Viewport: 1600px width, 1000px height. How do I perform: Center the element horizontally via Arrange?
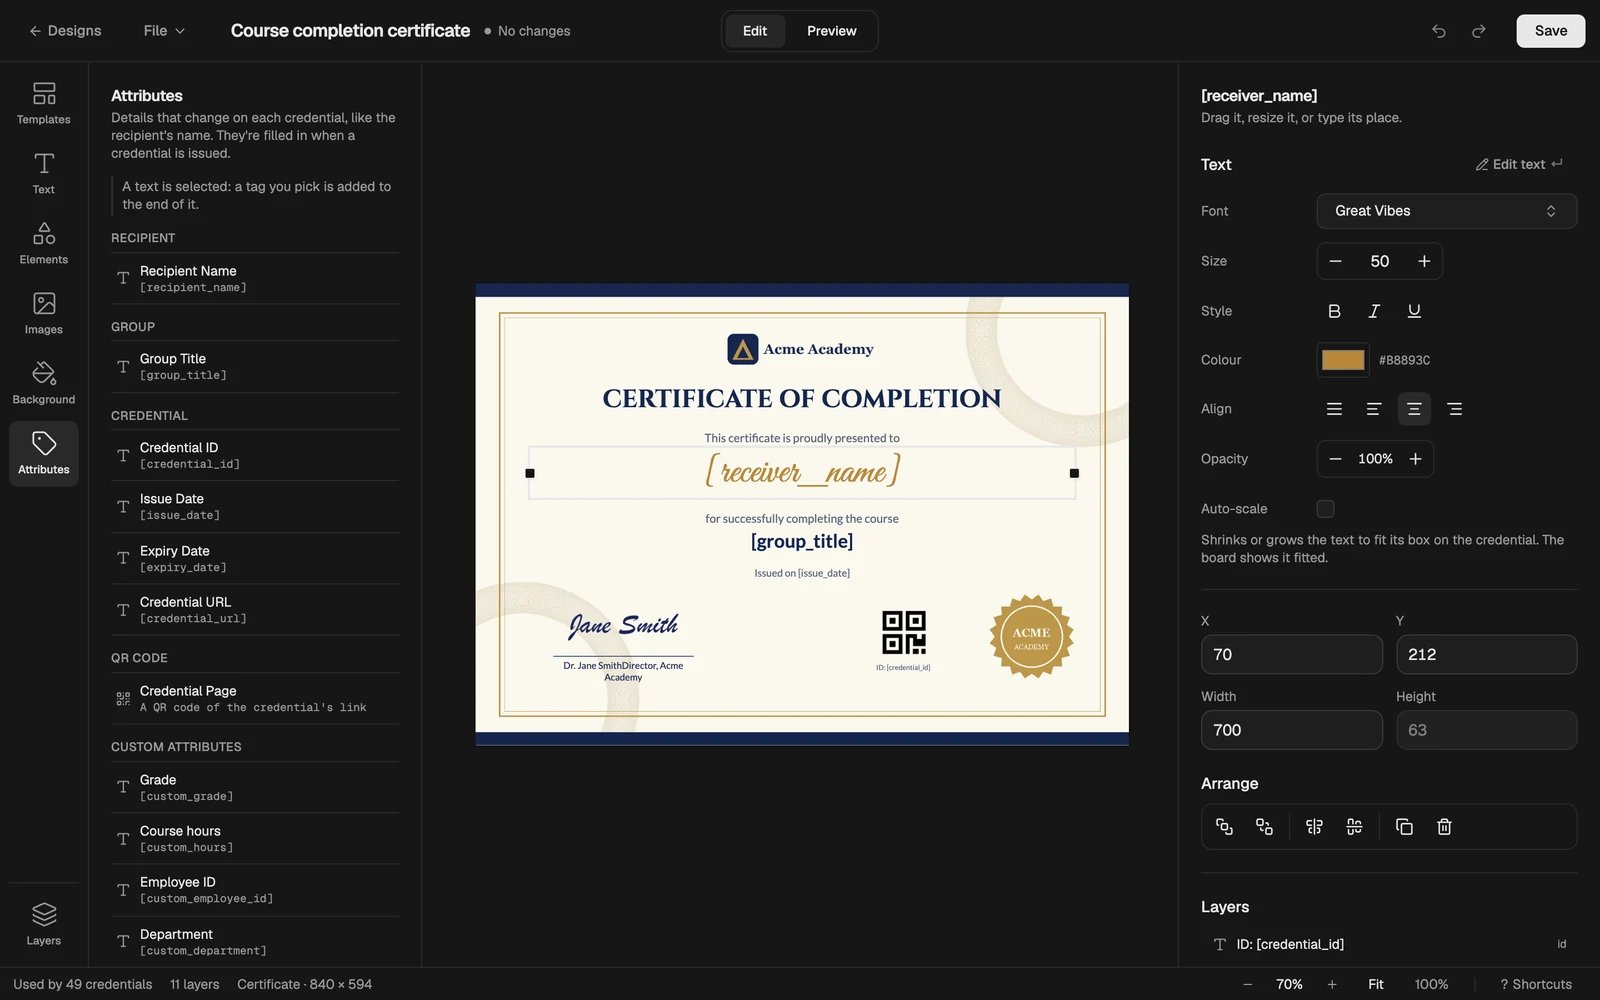[1314, 827]
